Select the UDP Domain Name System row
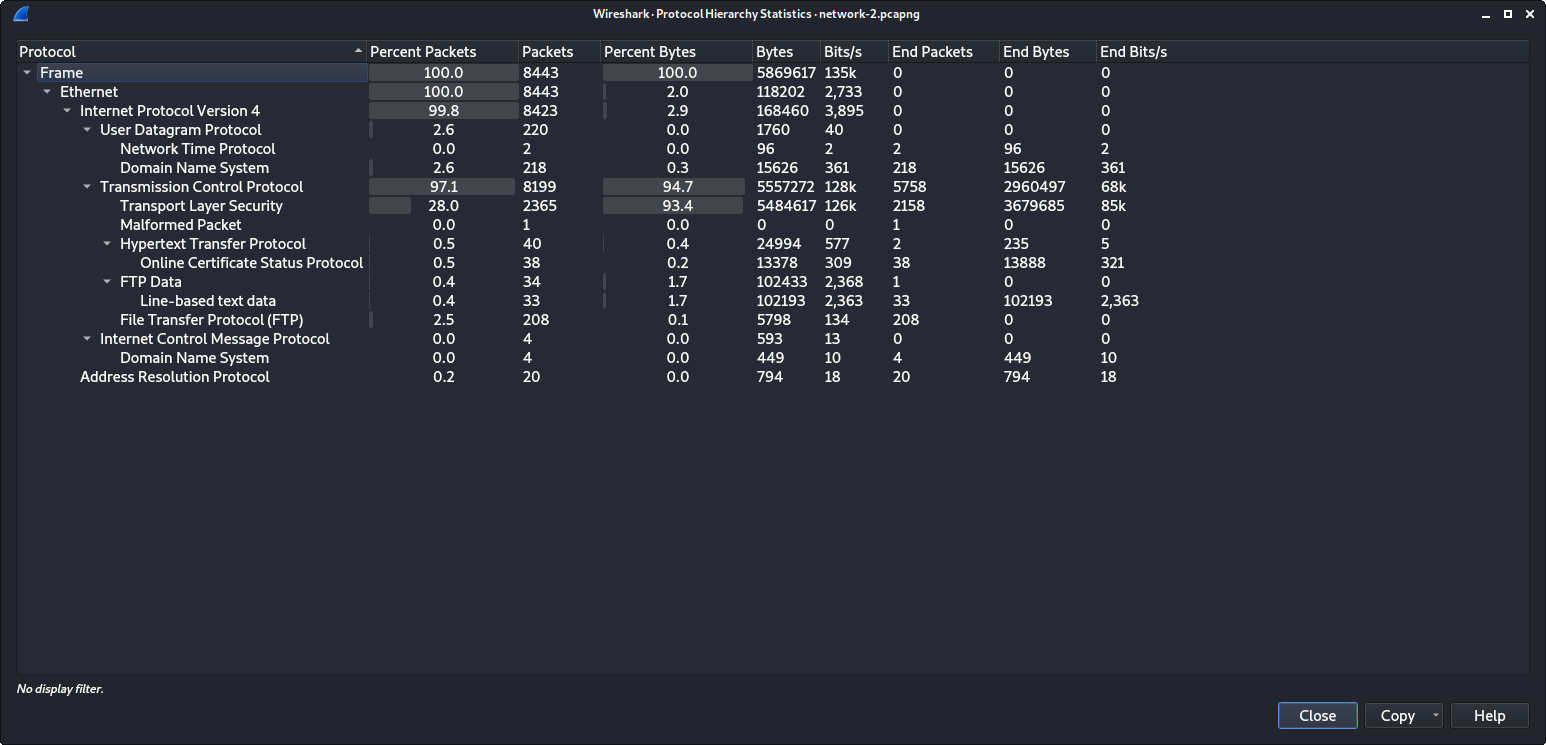The height and width of the screenshot is (745, 1546). point(772,168)
